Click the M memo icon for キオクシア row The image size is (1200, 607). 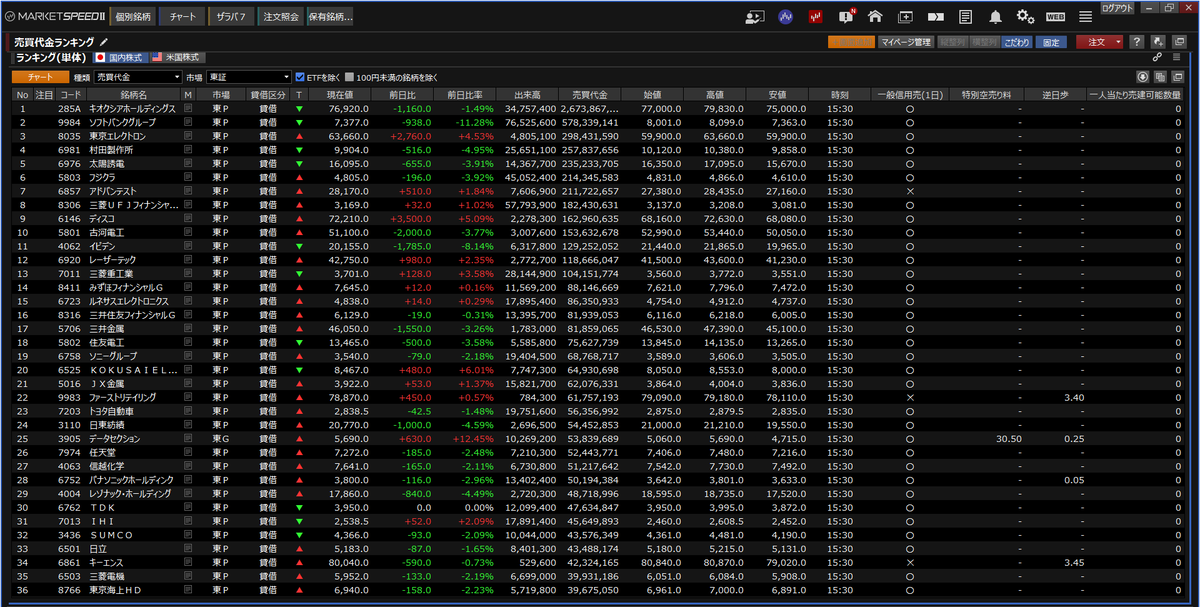pos(188,108)
